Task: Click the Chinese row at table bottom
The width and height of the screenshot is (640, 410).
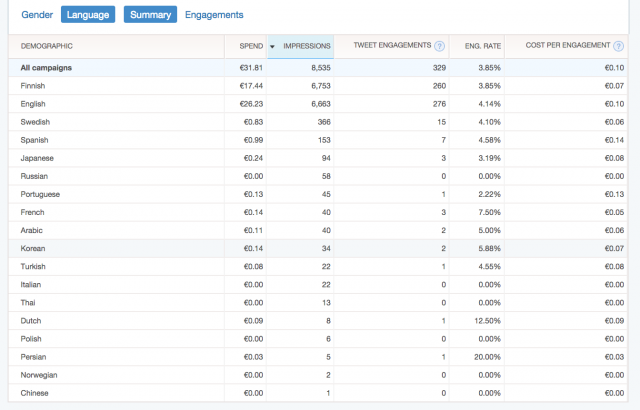Action: point(35,391)
